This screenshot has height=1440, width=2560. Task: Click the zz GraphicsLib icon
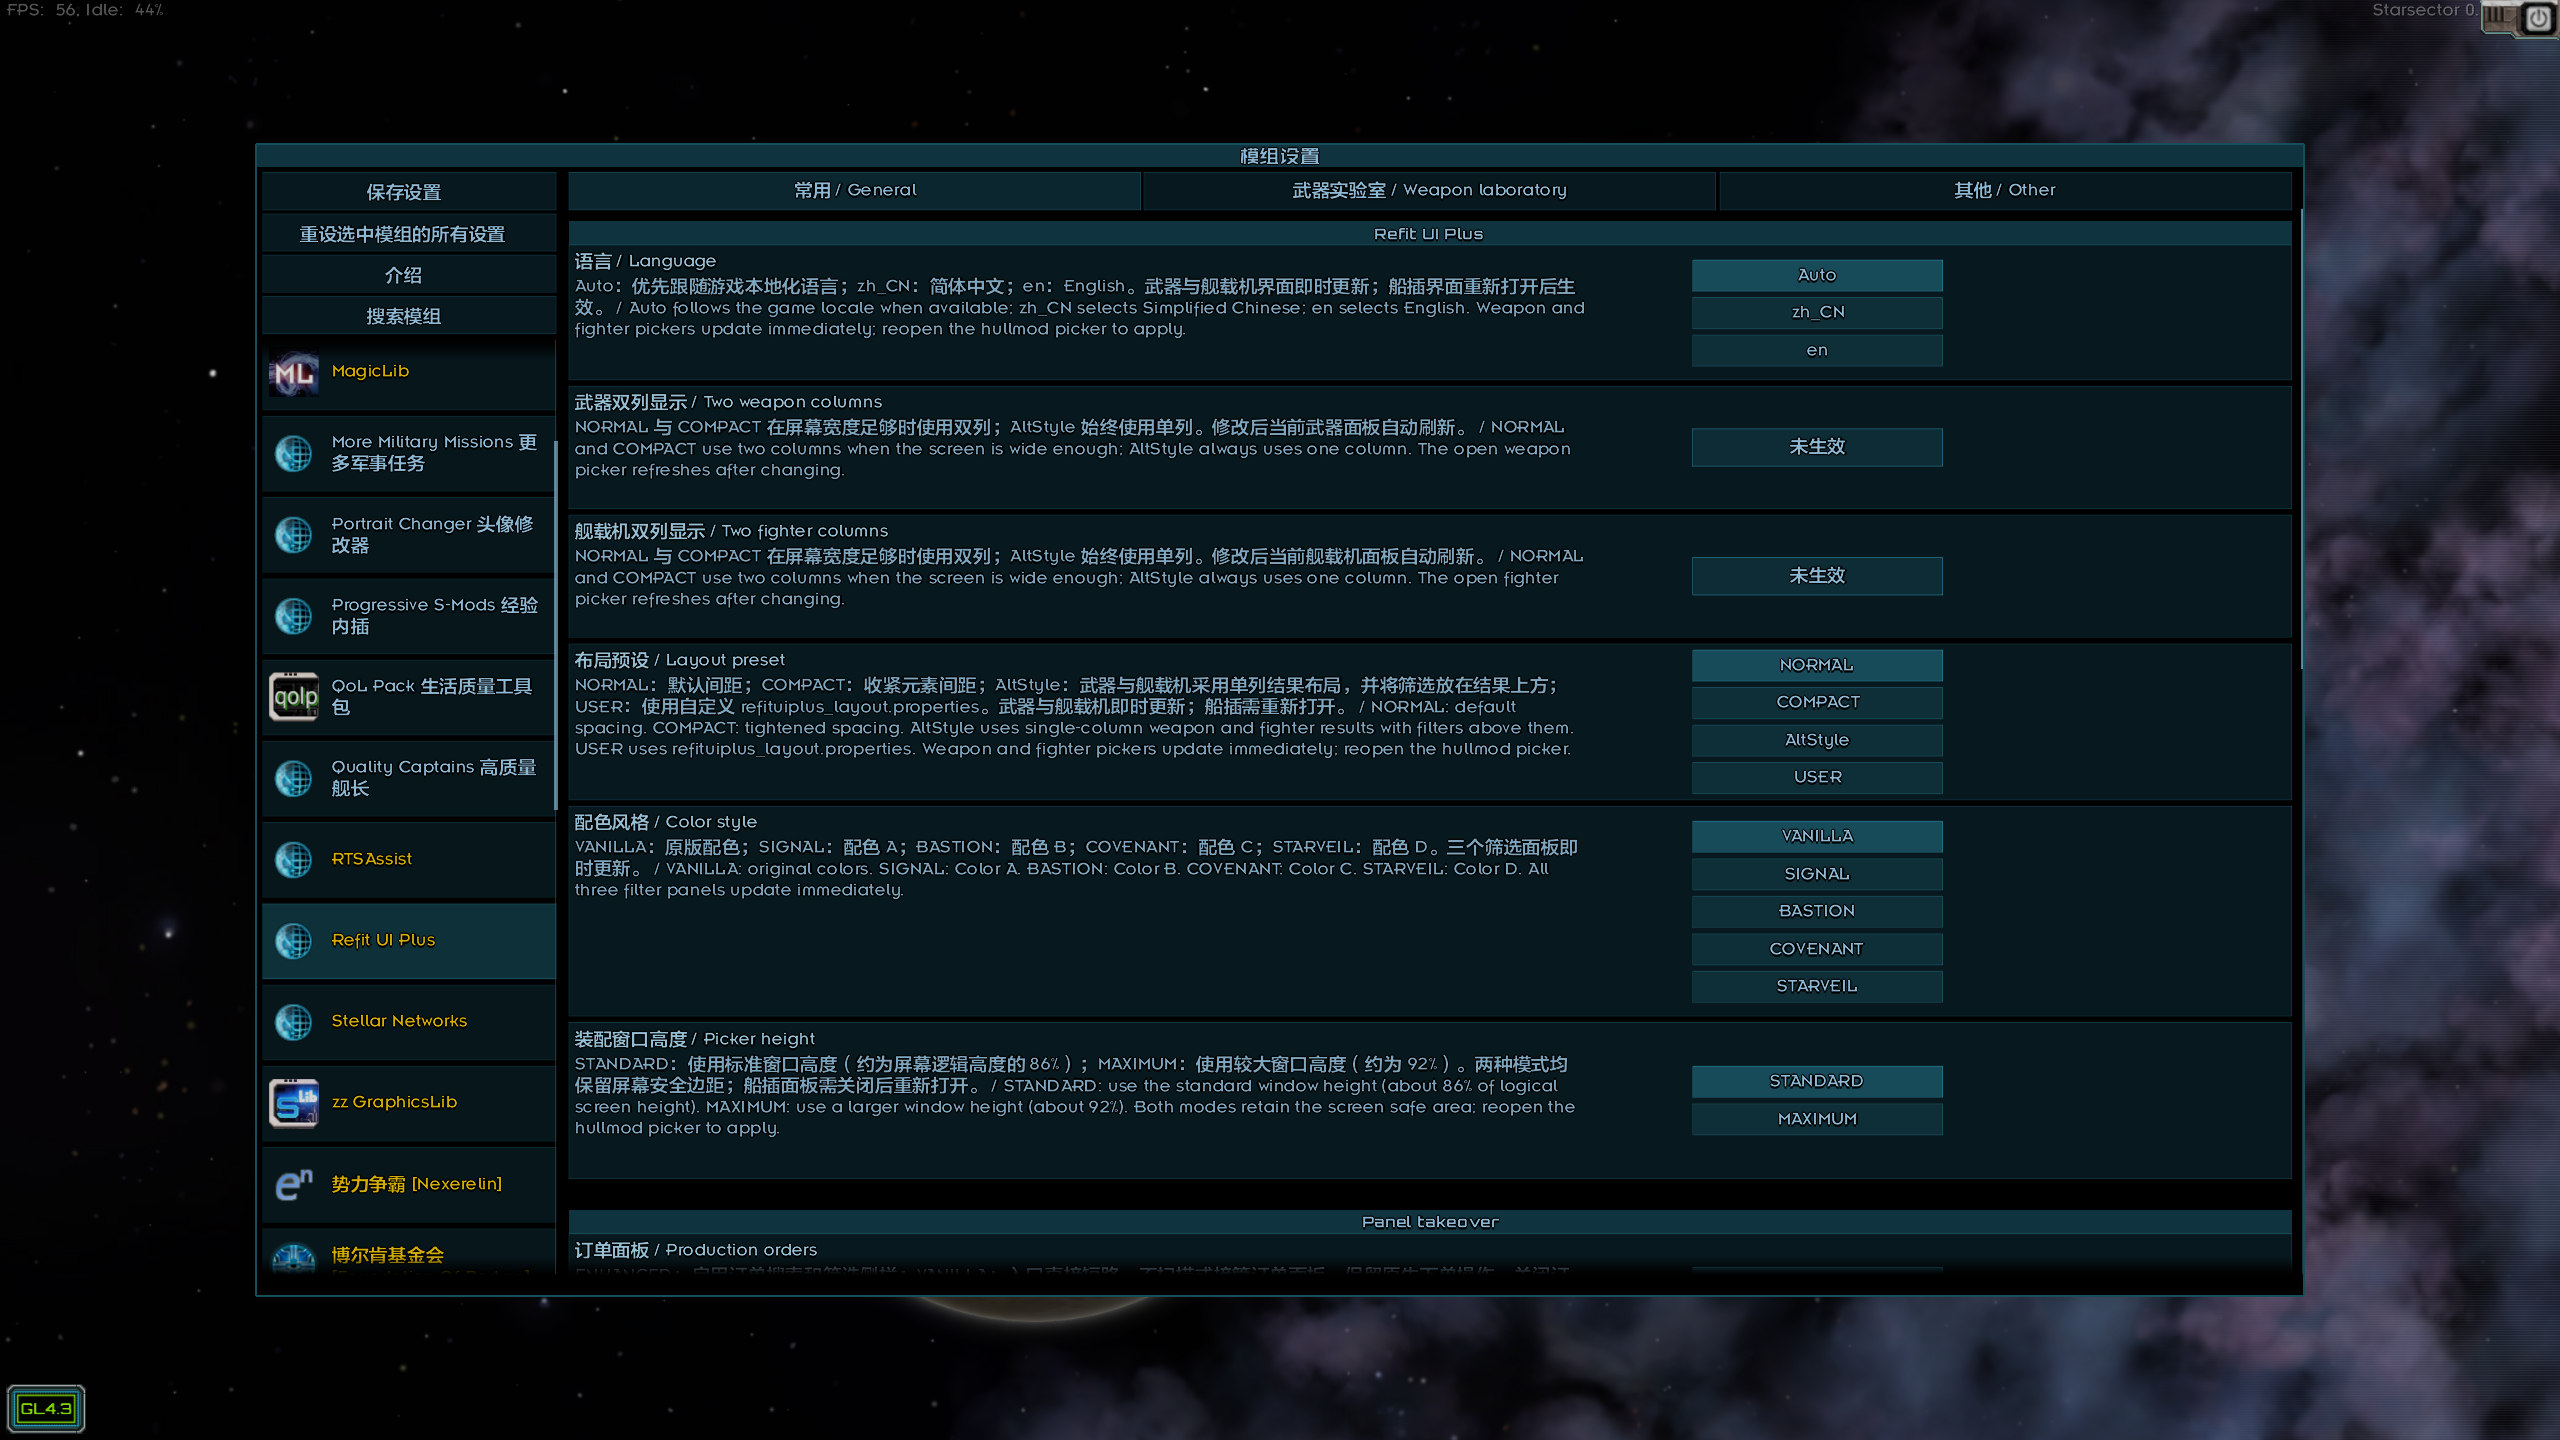click(x=294, y=1102)
